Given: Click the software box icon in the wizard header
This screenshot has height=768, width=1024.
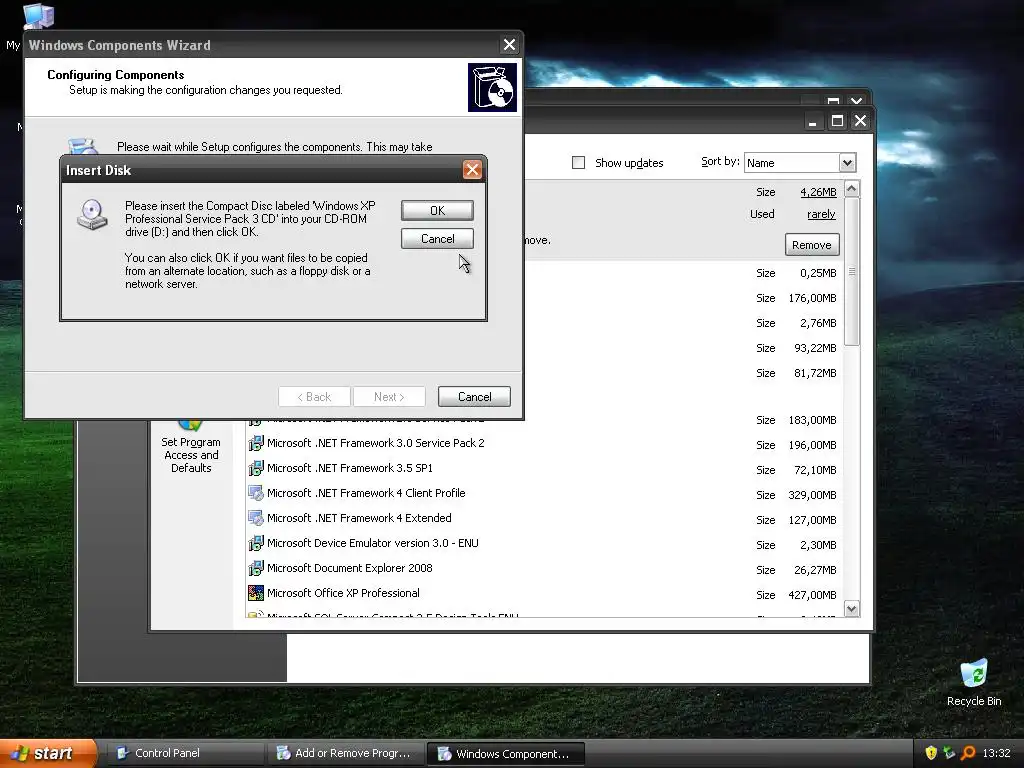Looking at the screenshot, I should point(492,88).
